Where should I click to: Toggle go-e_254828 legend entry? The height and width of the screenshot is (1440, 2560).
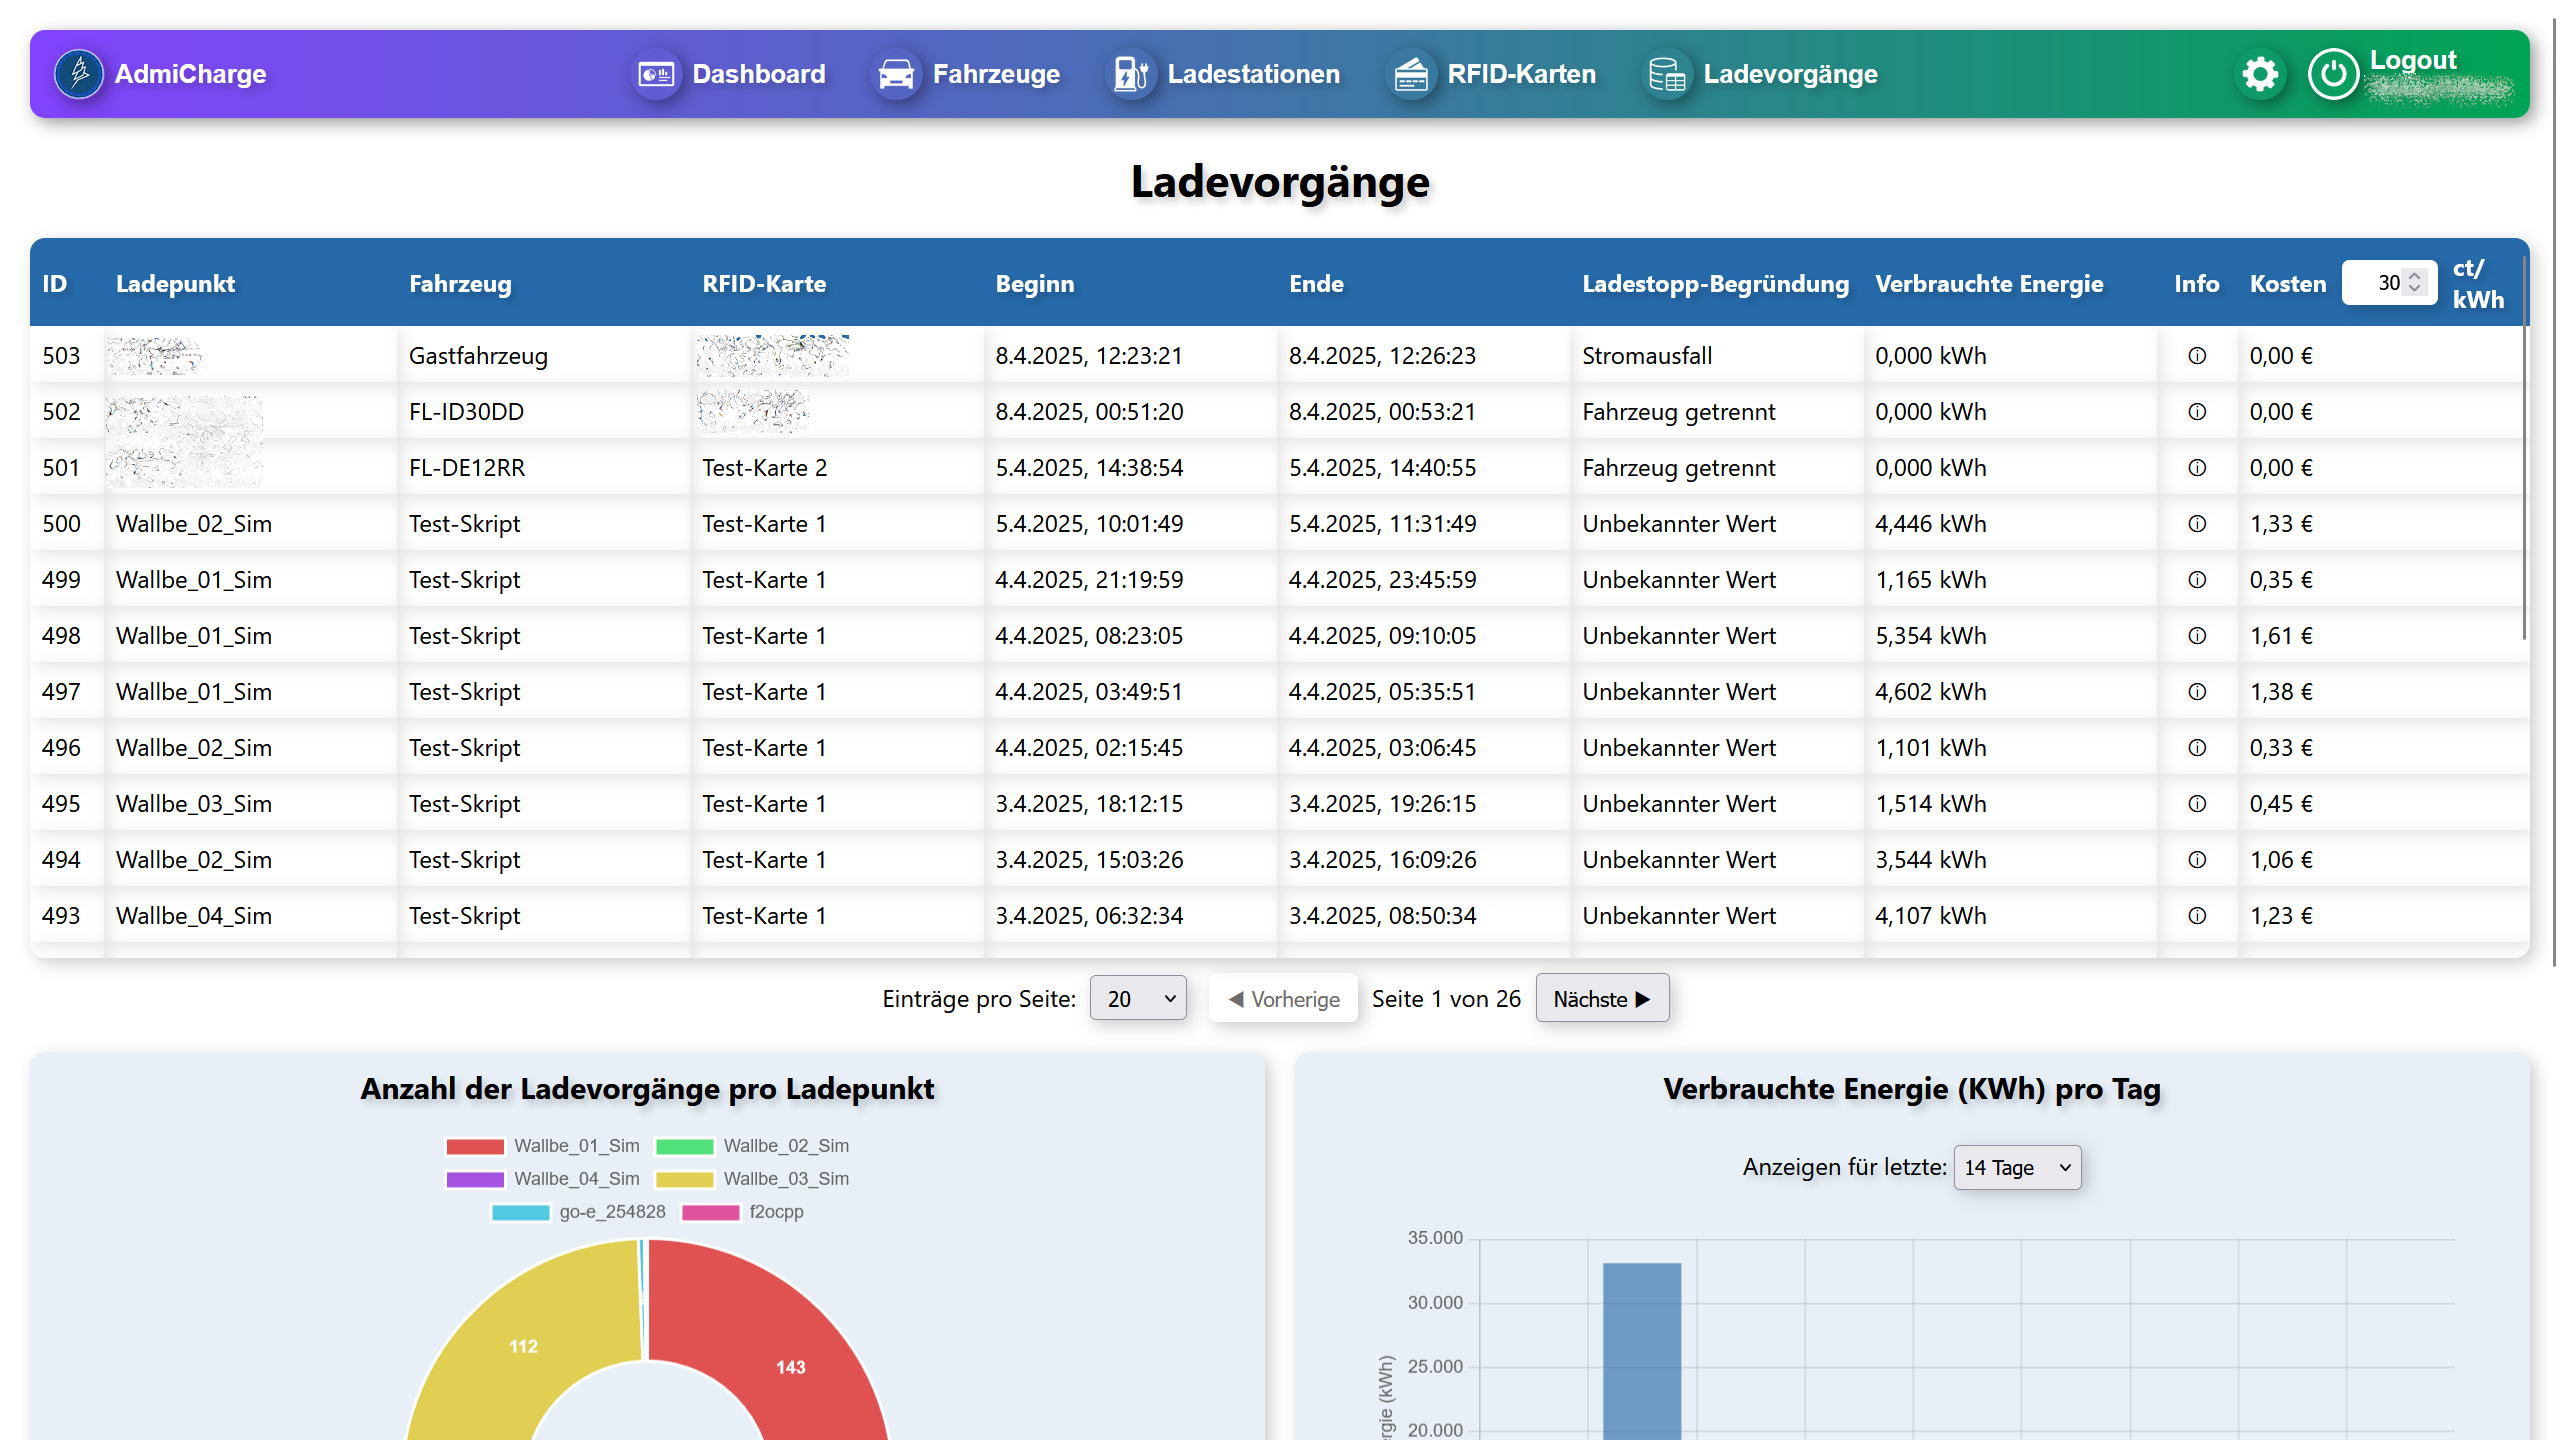click(x=612, y=1212)
